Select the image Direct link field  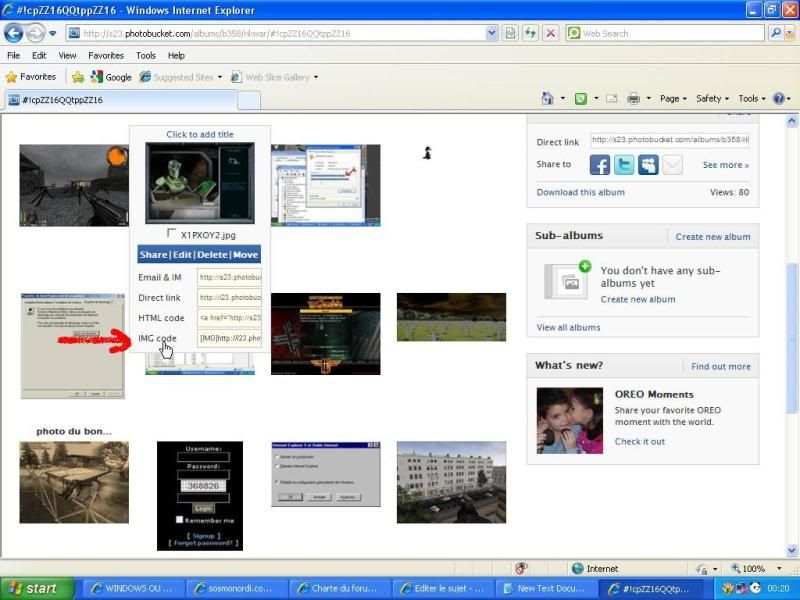230,297
